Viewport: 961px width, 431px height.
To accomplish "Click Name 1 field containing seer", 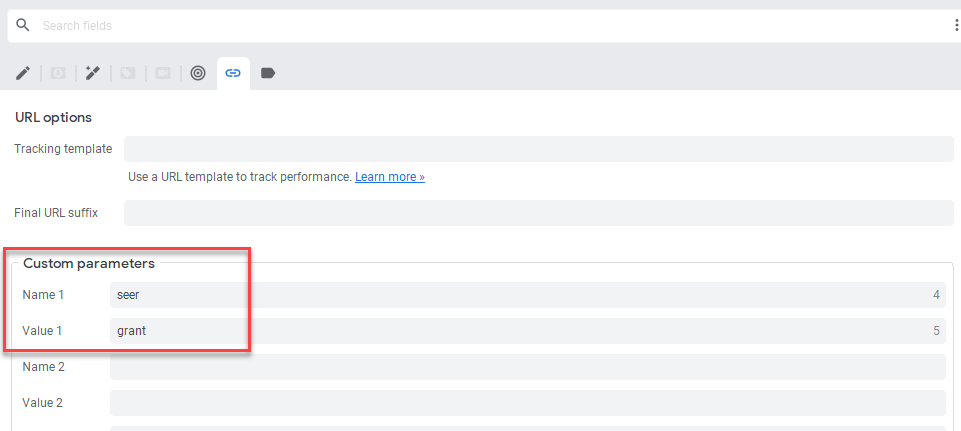I will (x=527, y=295).
